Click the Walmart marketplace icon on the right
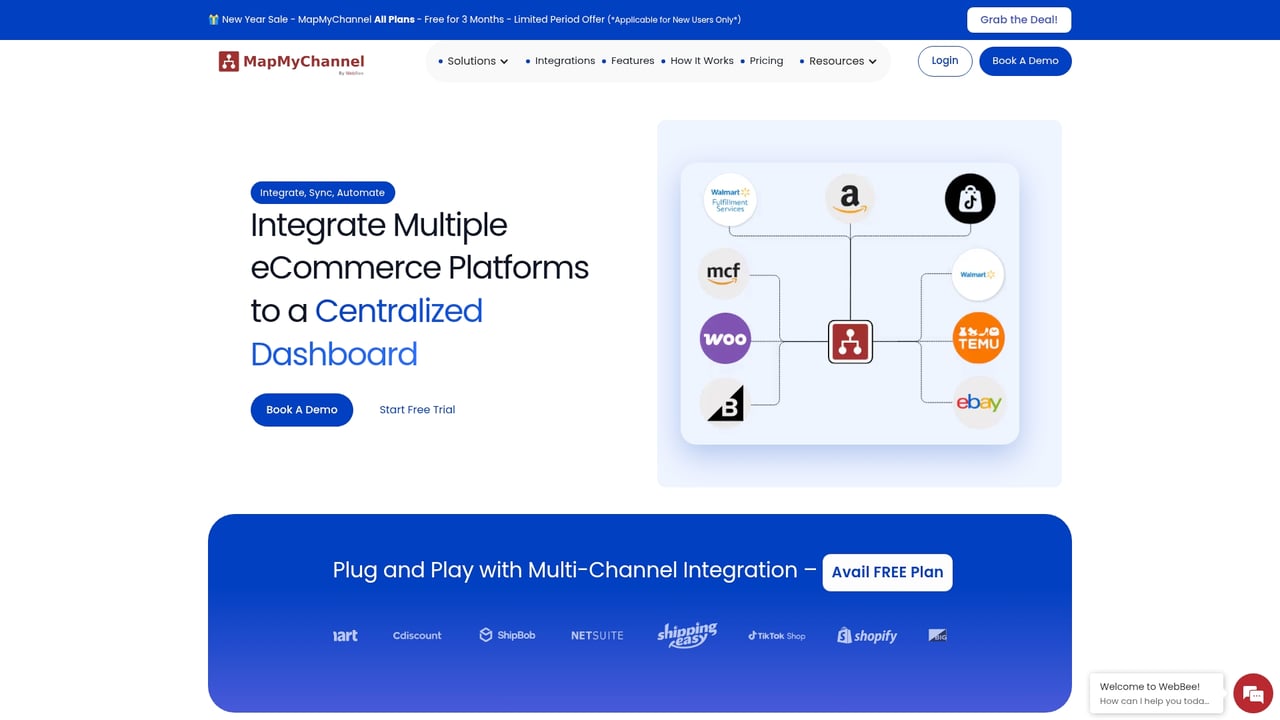Viewport: 1280px width, 720px height. click(x=977, y=275)
